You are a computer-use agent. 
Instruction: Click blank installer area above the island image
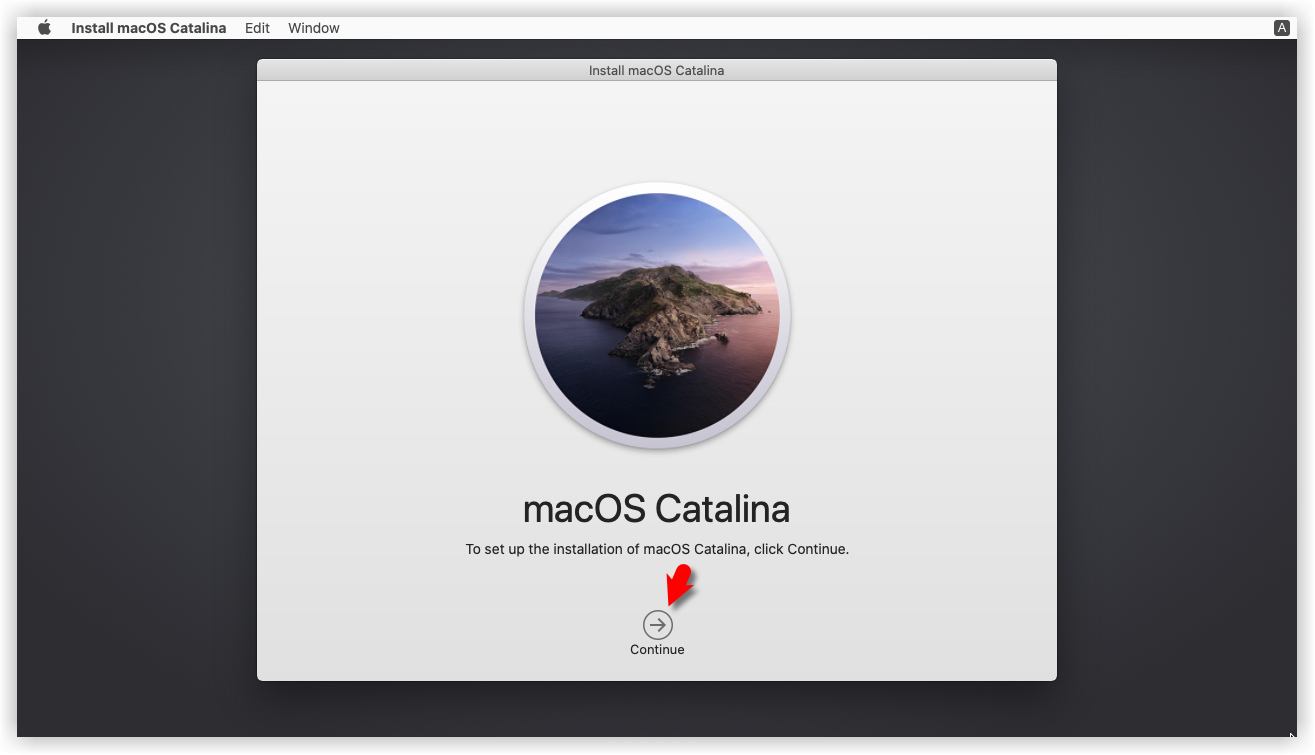point(657,130)
